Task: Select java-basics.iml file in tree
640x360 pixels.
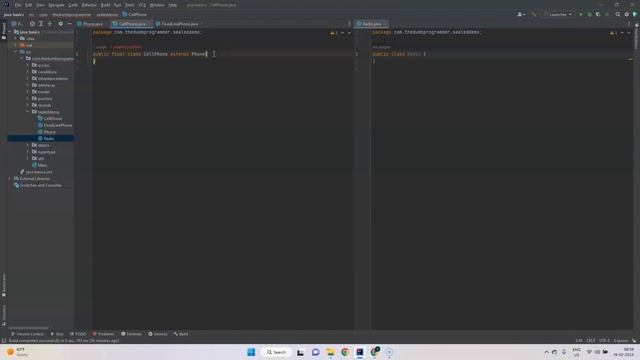Action: click(36, 172)
